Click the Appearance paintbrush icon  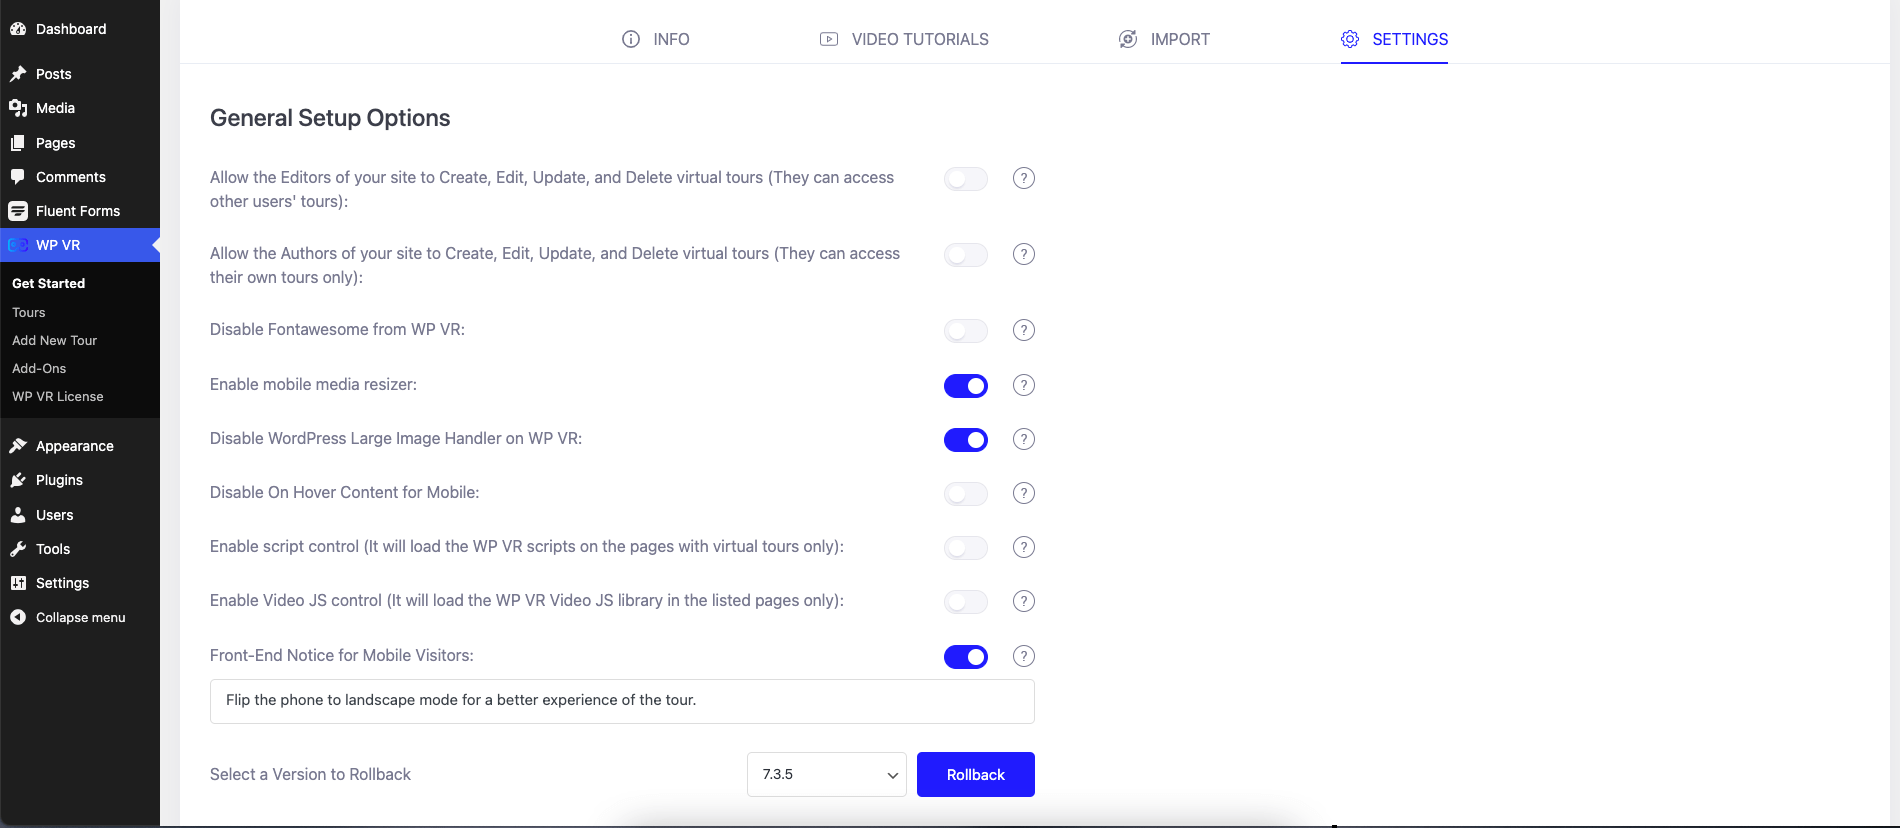(18, 446)
